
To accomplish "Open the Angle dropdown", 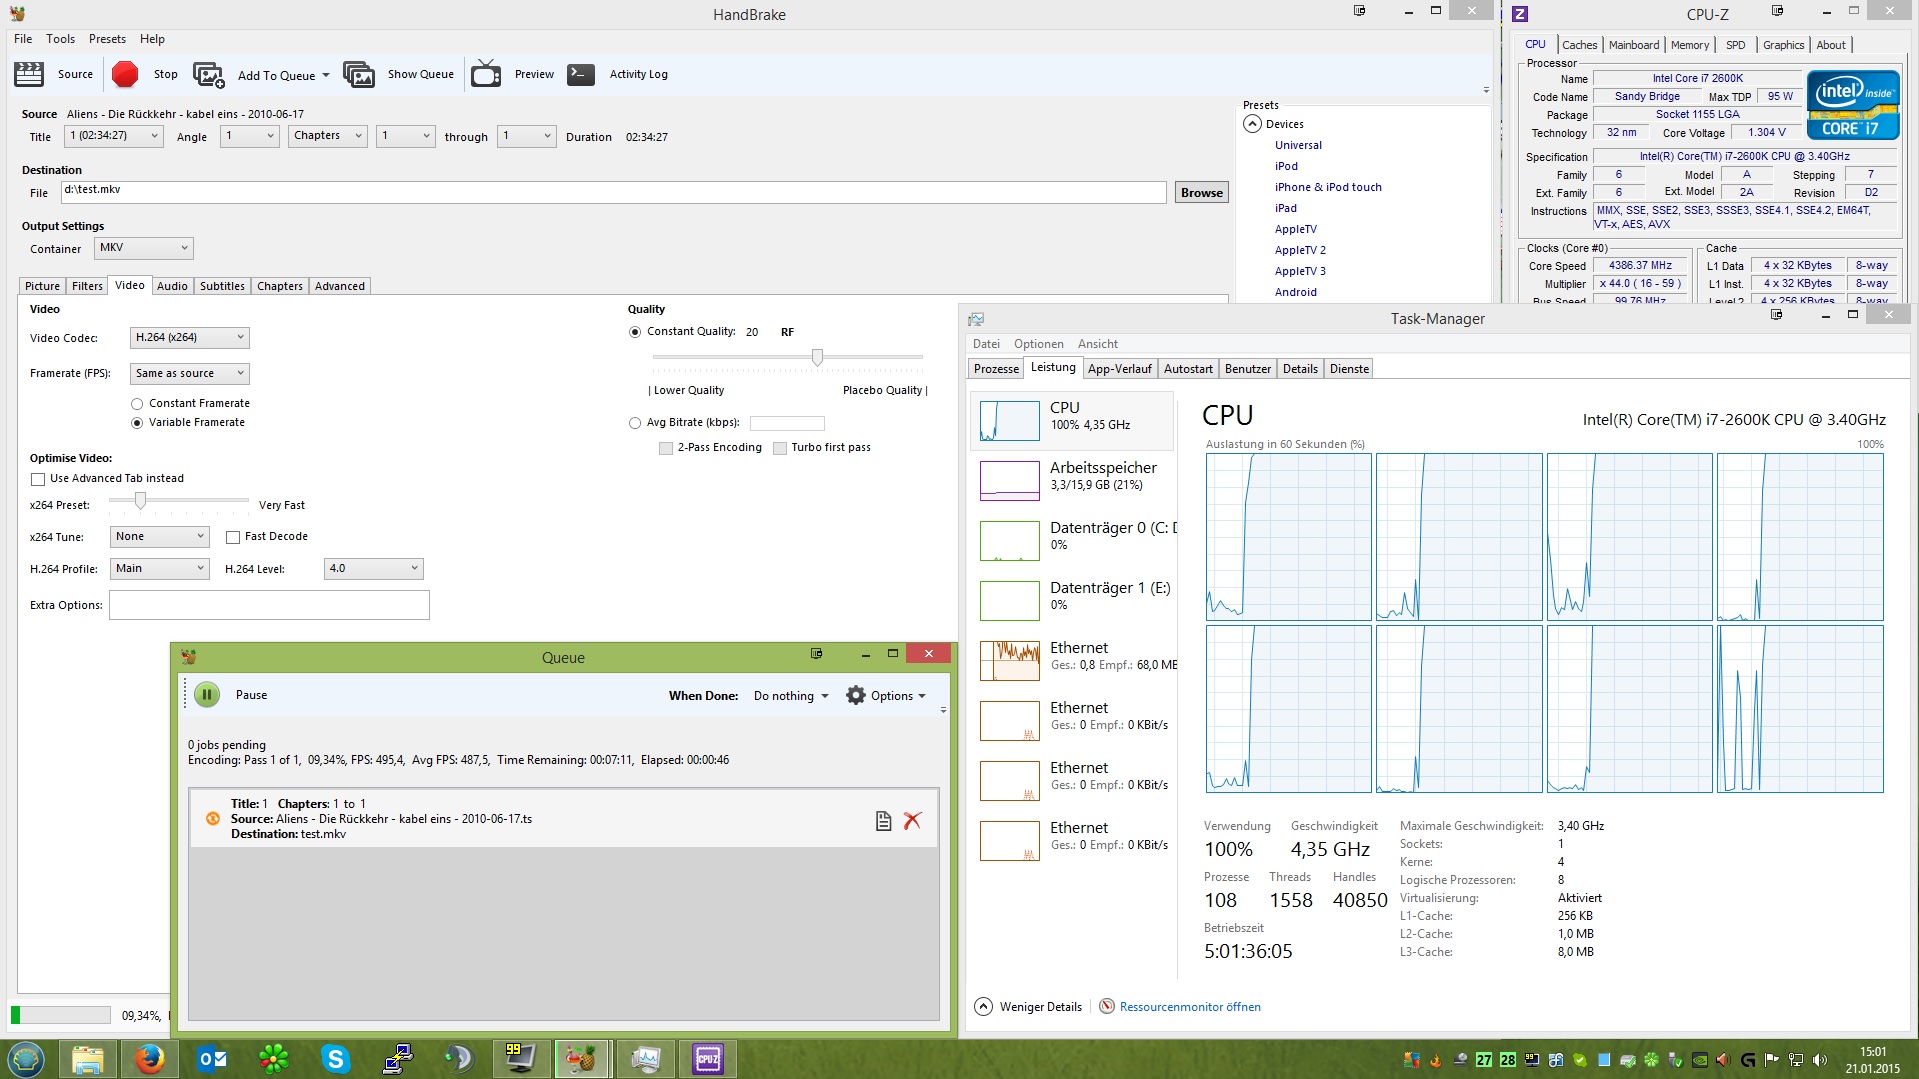I will point(250,136).
